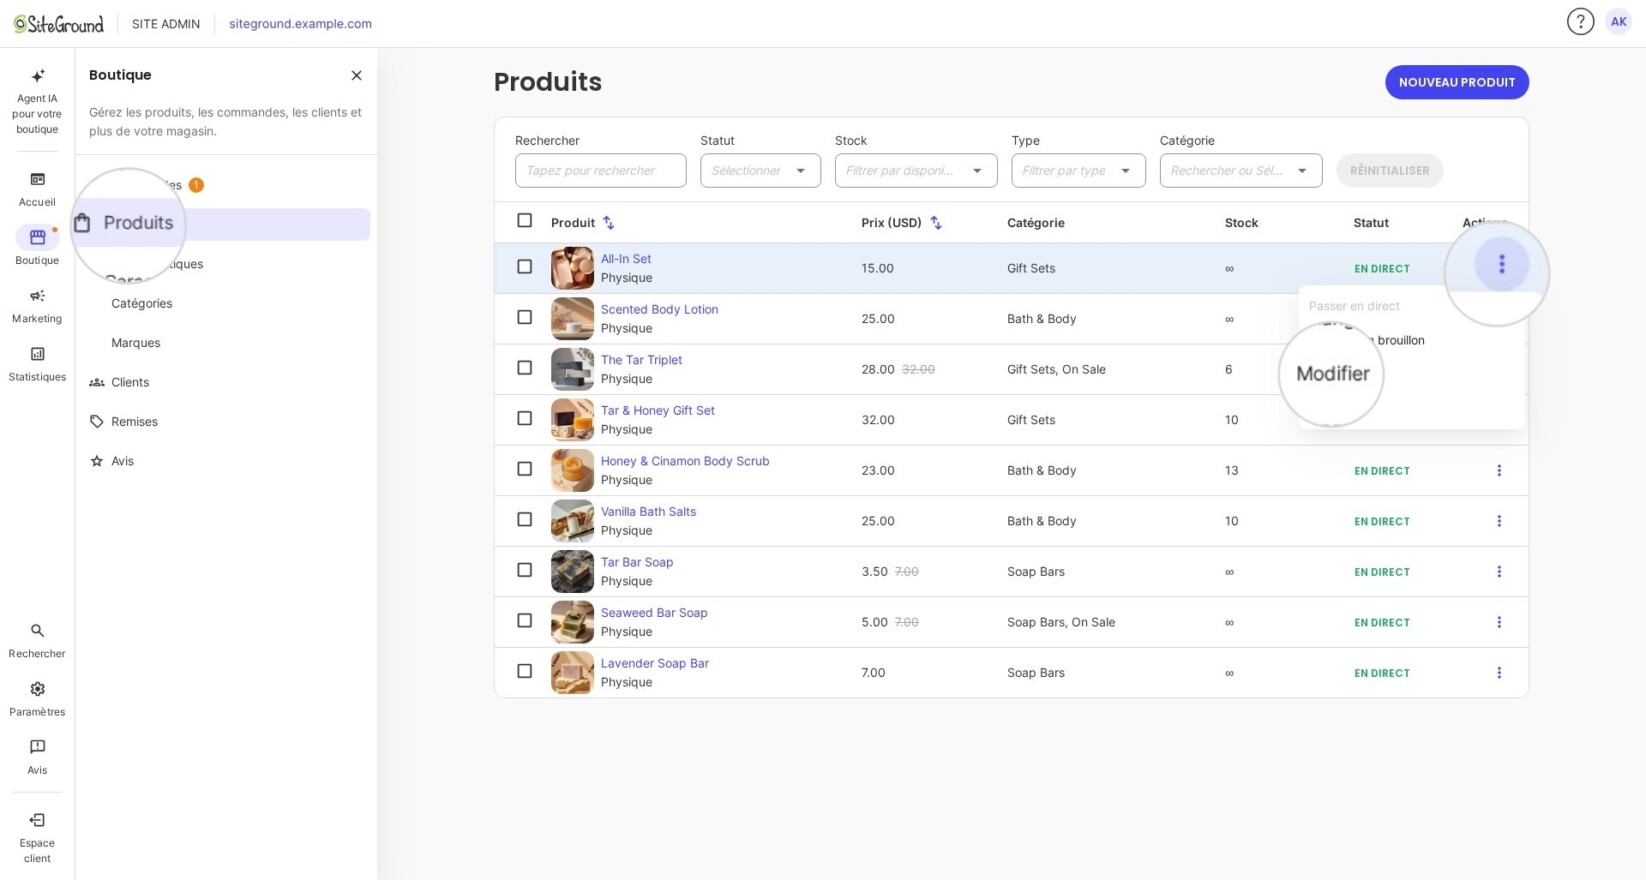Open the Stock availability dropdown
This screenshot has height=880, width=1646.
[916, 171]
